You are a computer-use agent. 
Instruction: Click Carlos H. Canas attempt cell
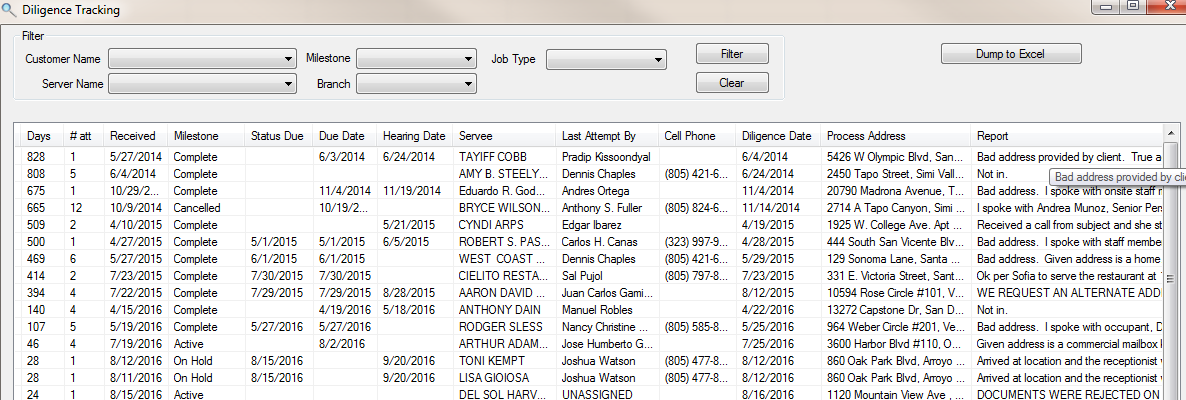(607, 242)
